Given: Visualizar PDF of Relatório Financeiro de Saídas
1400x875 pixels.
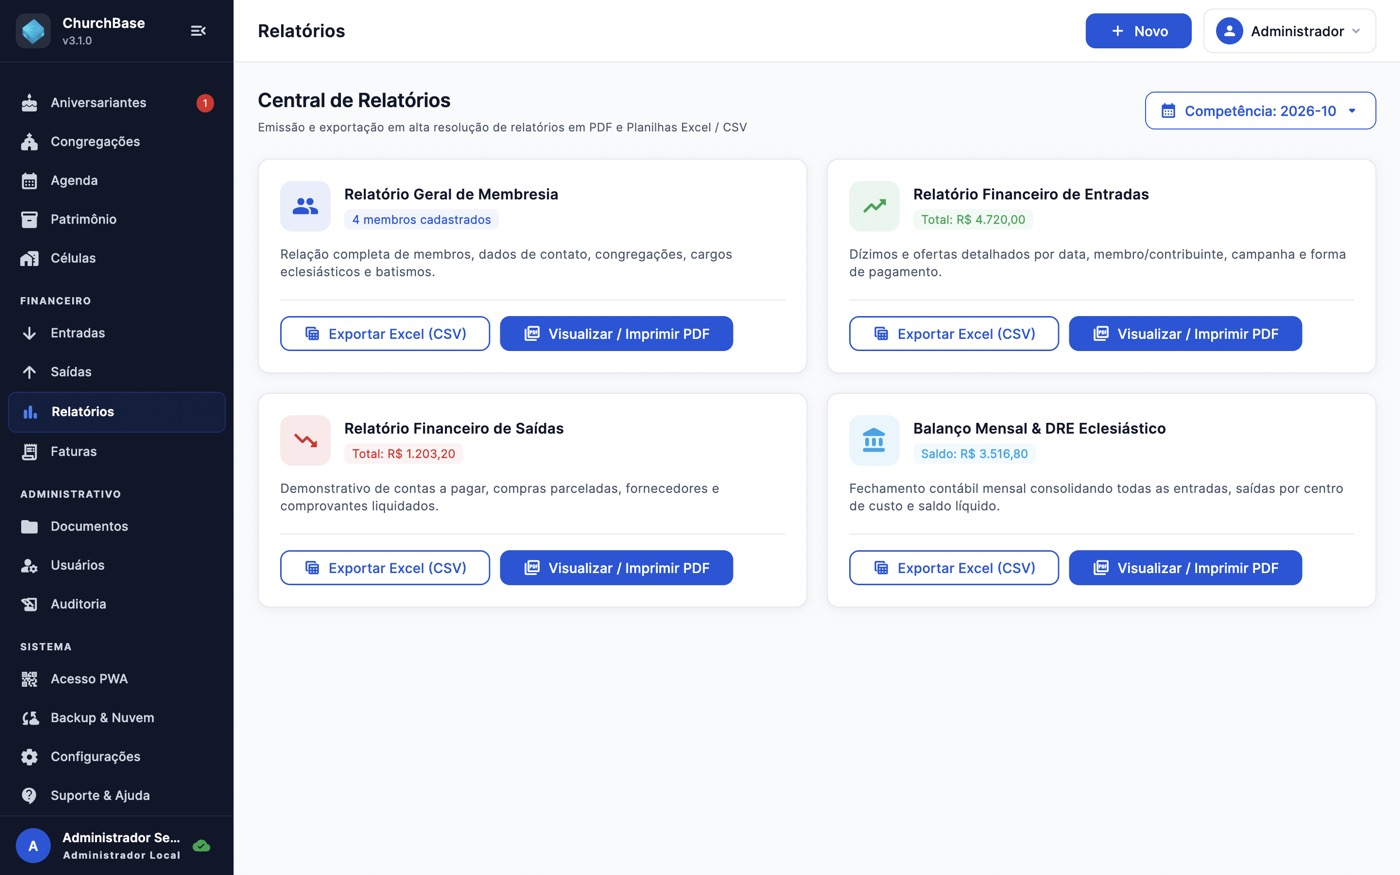Looking at the screenshot, I should point(616,568).
